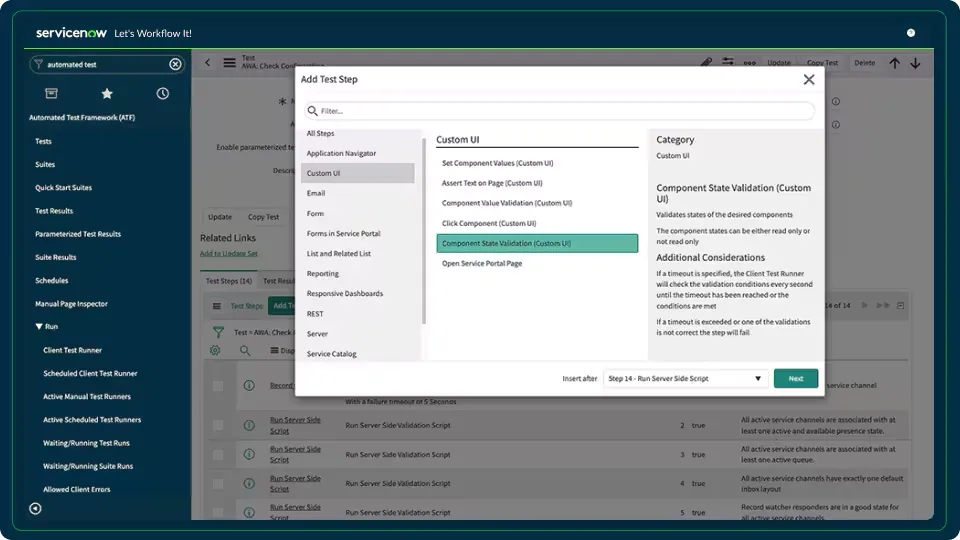Choose Open Service Portal Page step

[537, 263]
